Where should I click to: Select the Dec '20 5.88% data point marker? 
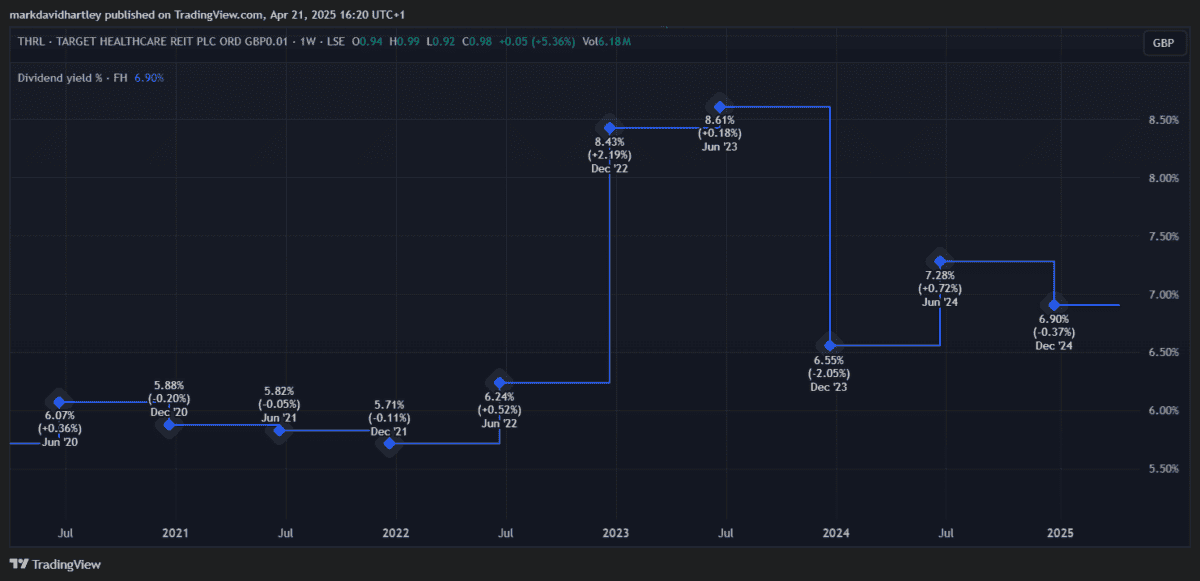point(169,425)
